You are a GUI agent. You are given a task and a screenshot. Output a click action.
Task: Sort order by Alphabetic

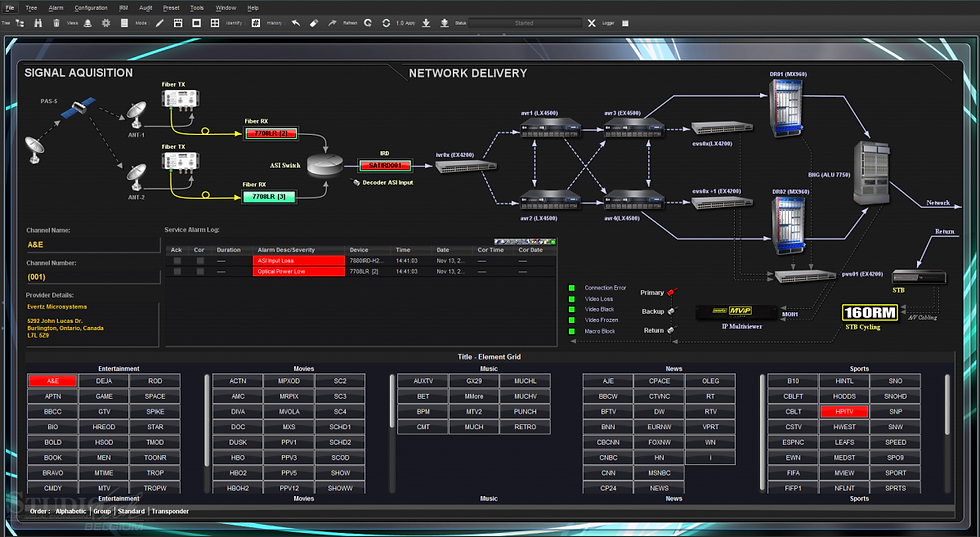(x=71, y=511)
